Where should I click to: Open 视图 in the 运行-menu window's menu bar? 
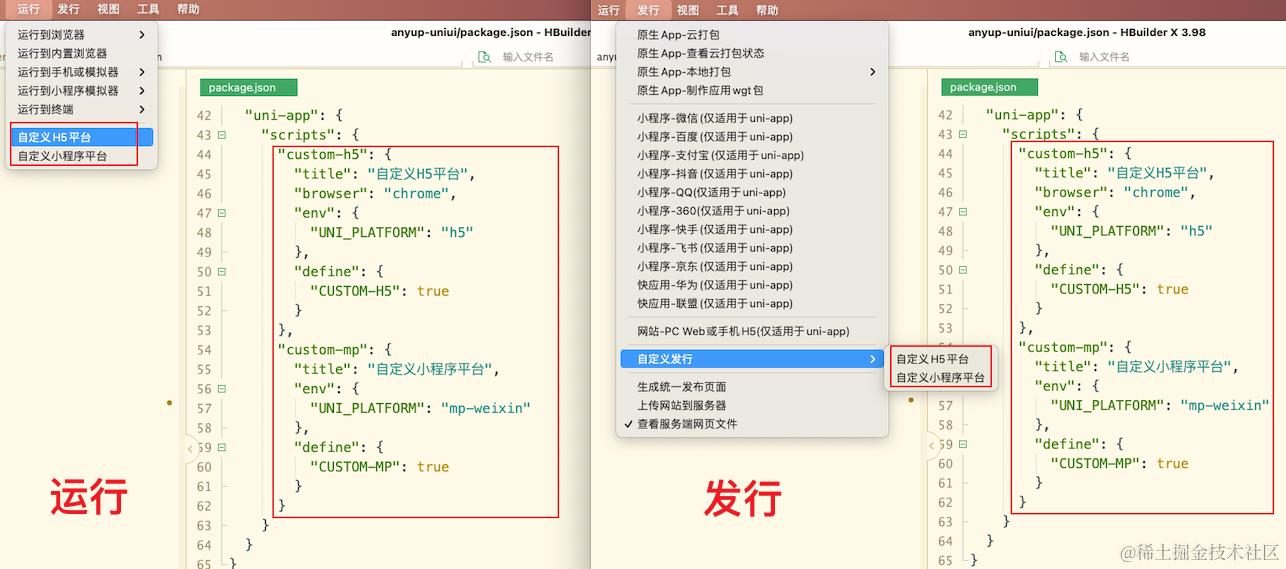(x=108, y=9)
